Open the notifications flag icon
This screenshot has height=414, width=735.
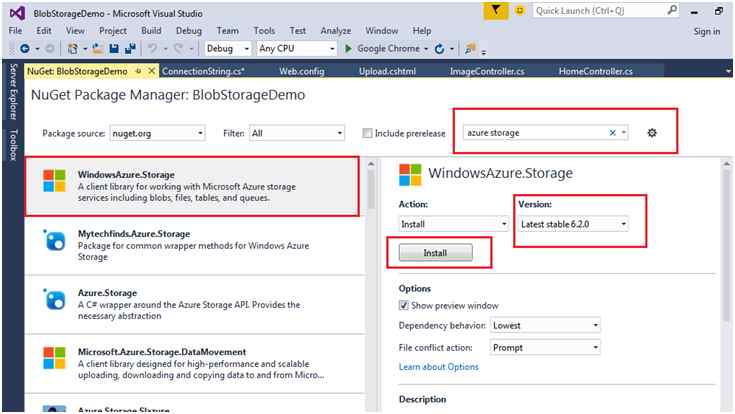495,10
